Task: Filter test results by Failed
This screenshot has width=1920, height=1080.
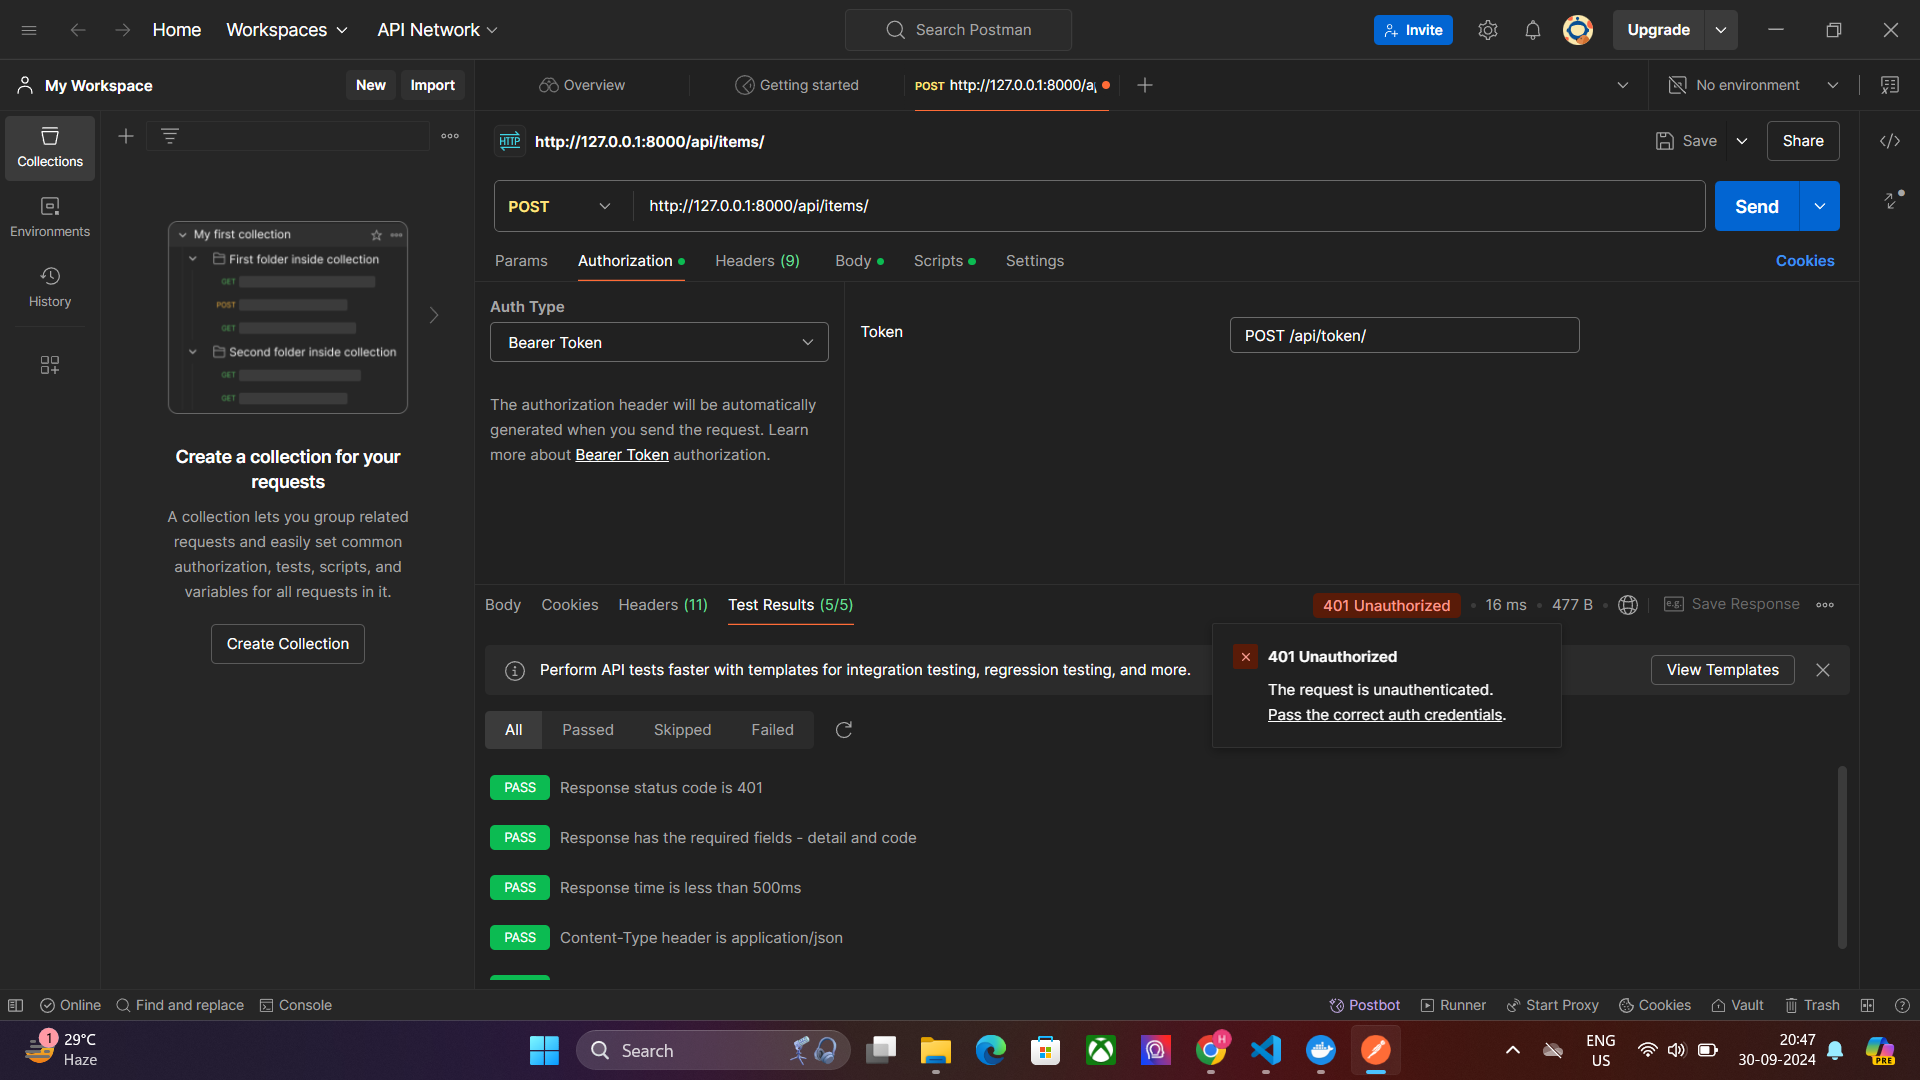Action: point(772,730)
